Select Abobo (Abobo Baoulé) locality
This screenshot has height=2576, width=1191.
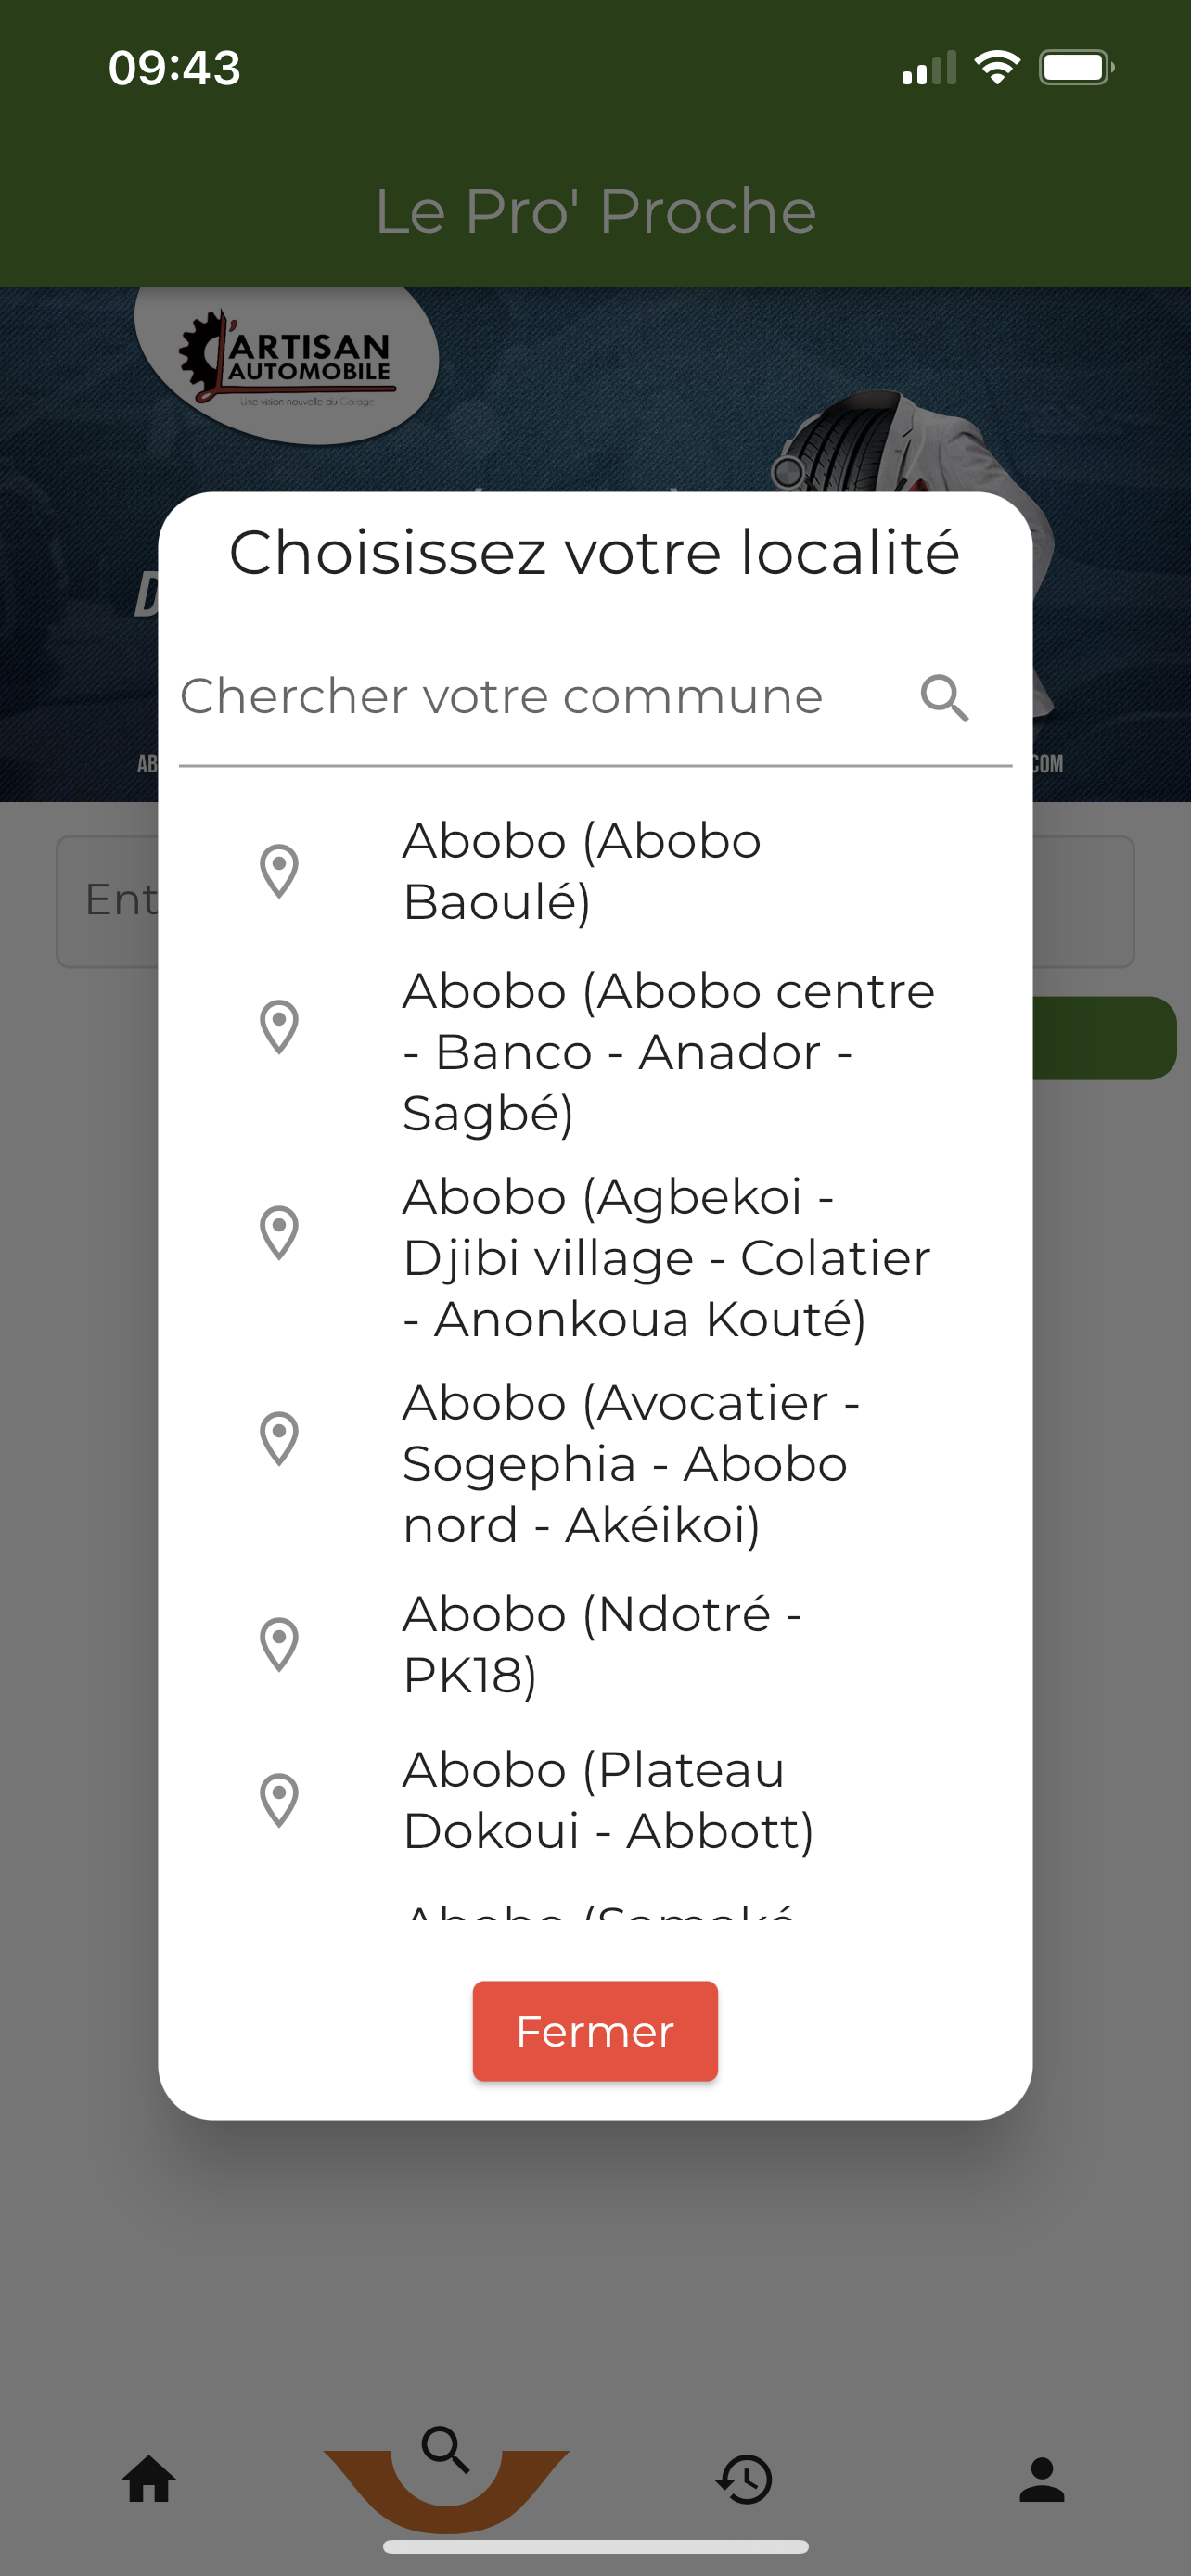[581, 871]
